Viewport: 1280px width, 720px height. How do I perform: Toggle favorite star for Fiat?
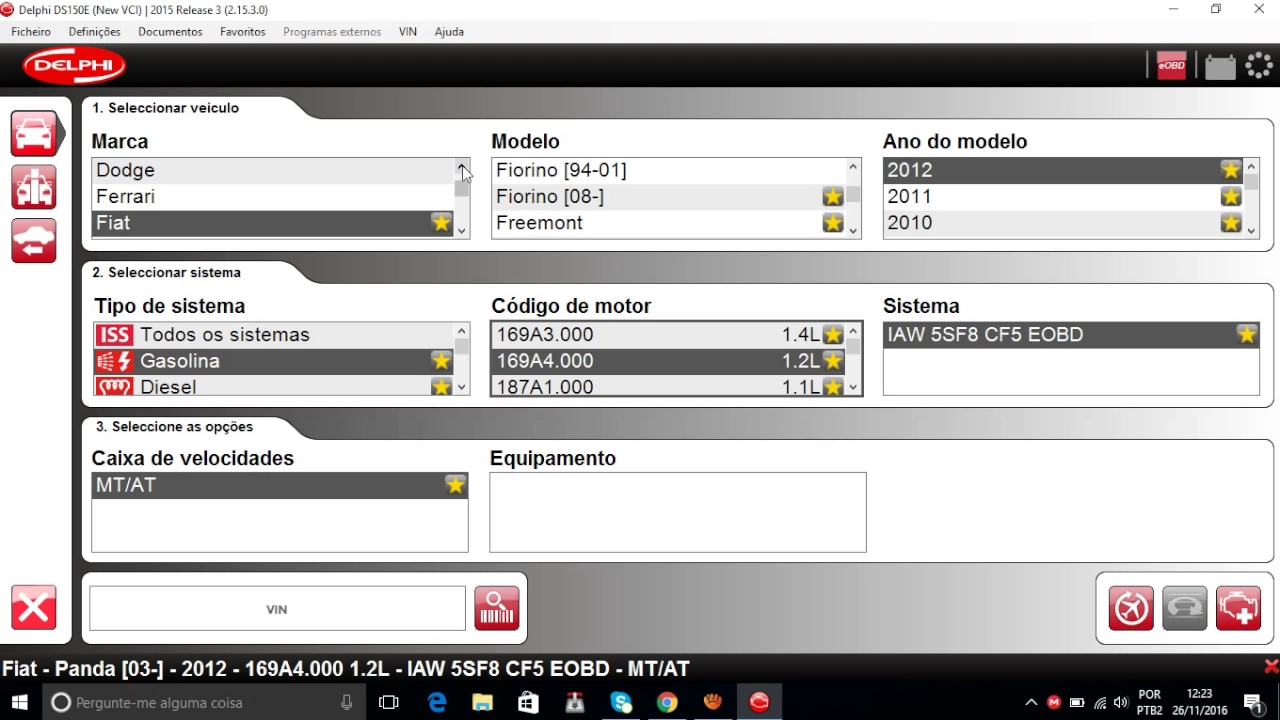(x=441, y=223)
